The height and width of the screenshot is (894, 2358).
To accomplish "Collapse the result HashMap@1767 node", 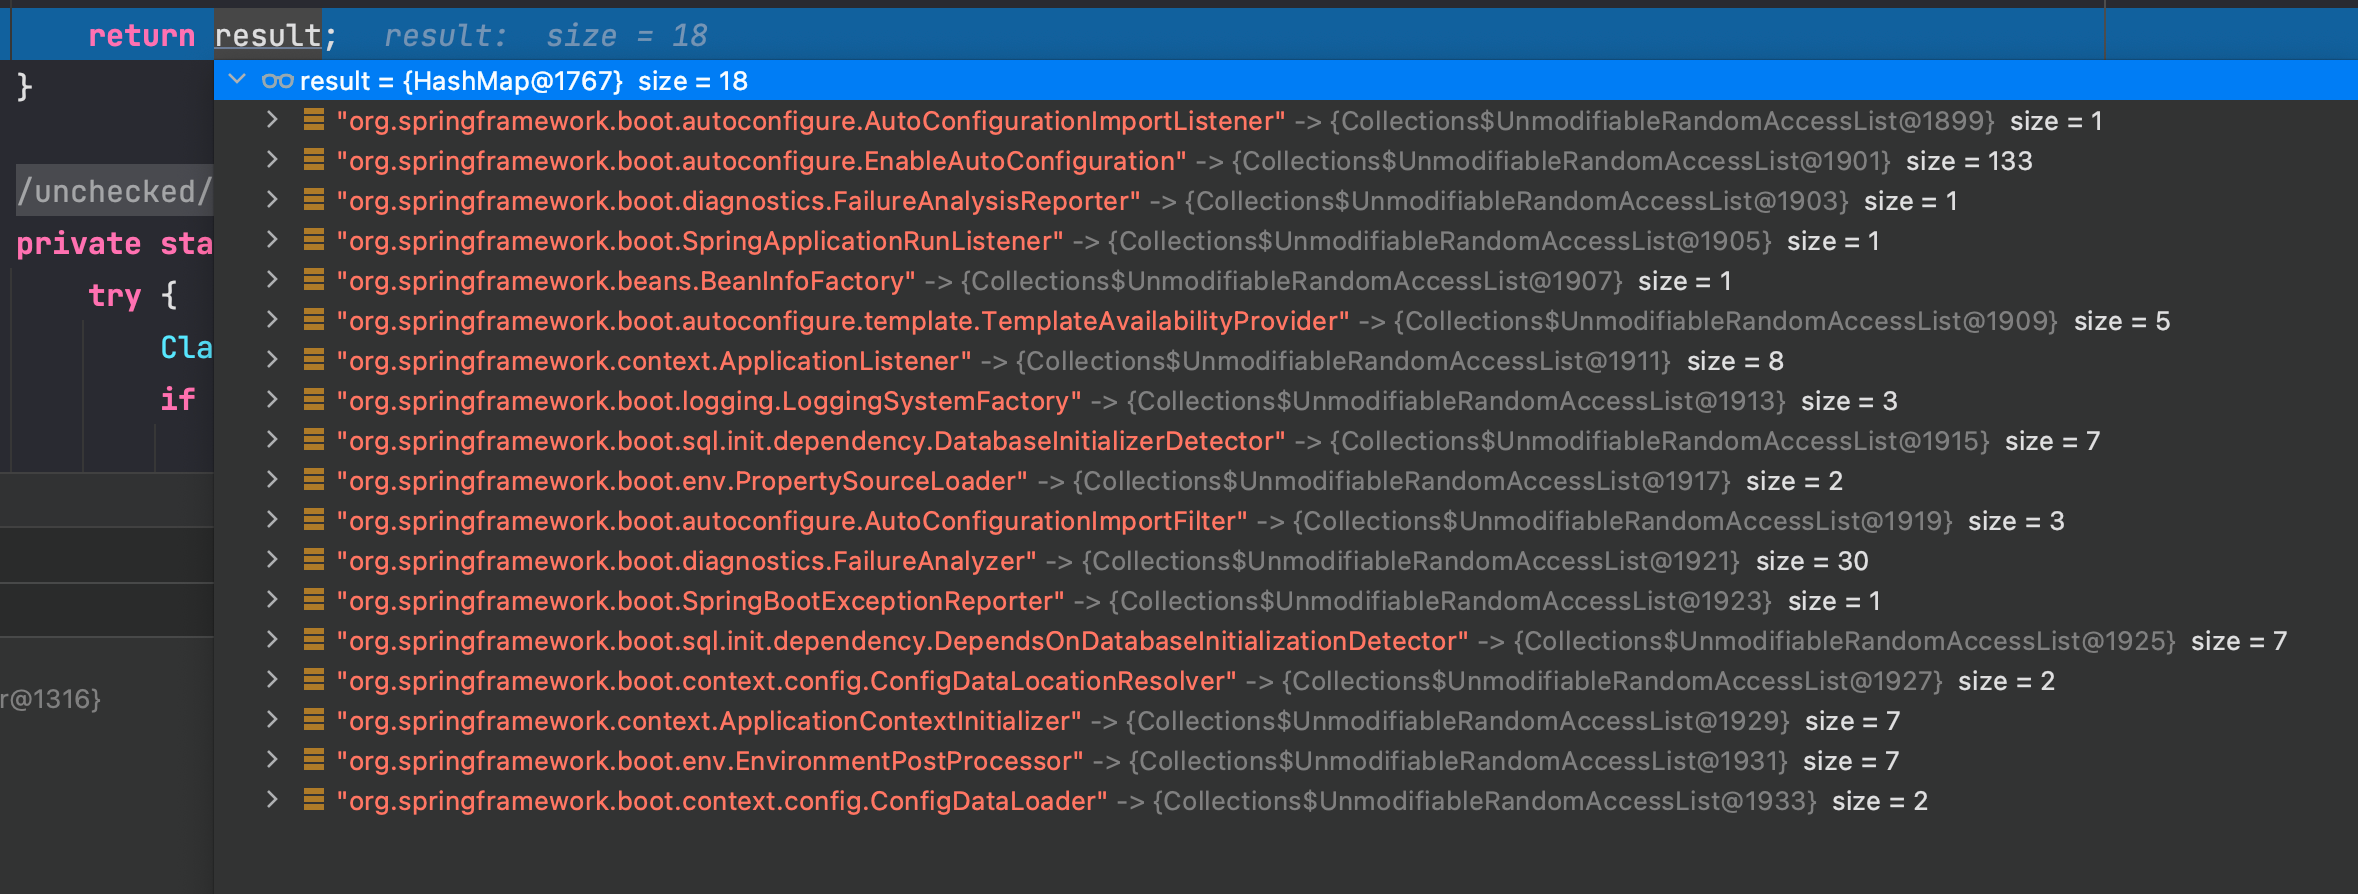I will [x=237, y=79].
